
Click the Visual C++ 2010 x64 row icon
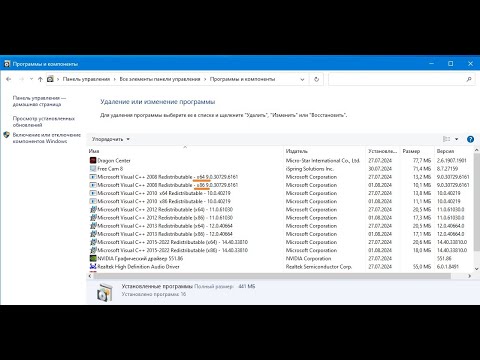tap(93, 193)
